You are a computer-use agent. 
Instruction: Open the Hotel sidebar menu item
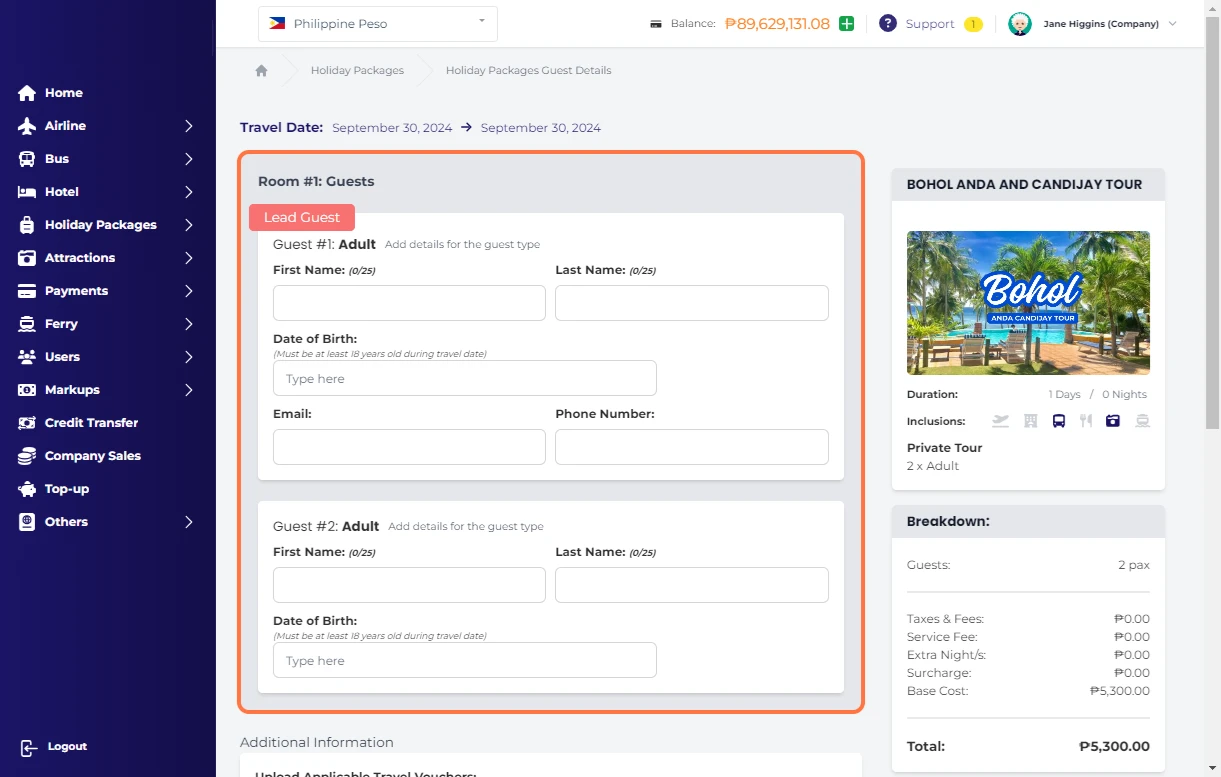[62, 192]
